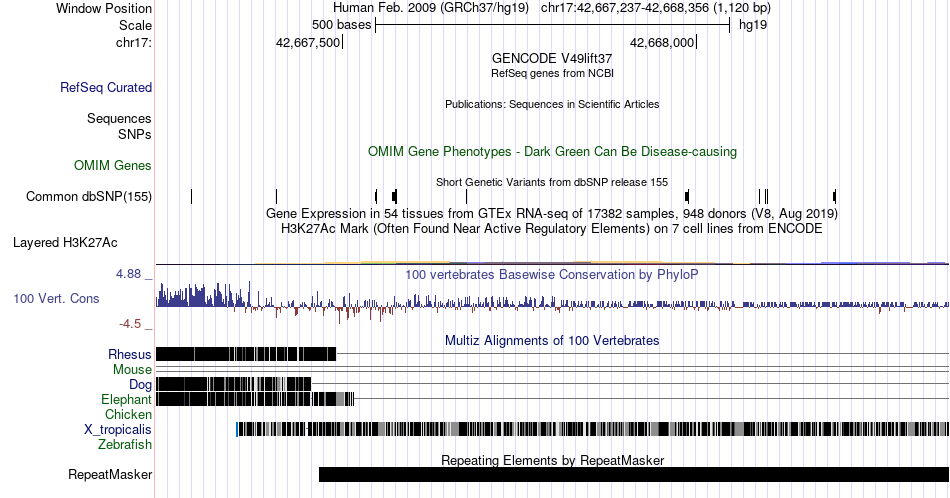Click the RepeatMasker black repeat element bar
The height and width of the screenshot is (498, 950).
pyautogui.click(x=634, y=474)
